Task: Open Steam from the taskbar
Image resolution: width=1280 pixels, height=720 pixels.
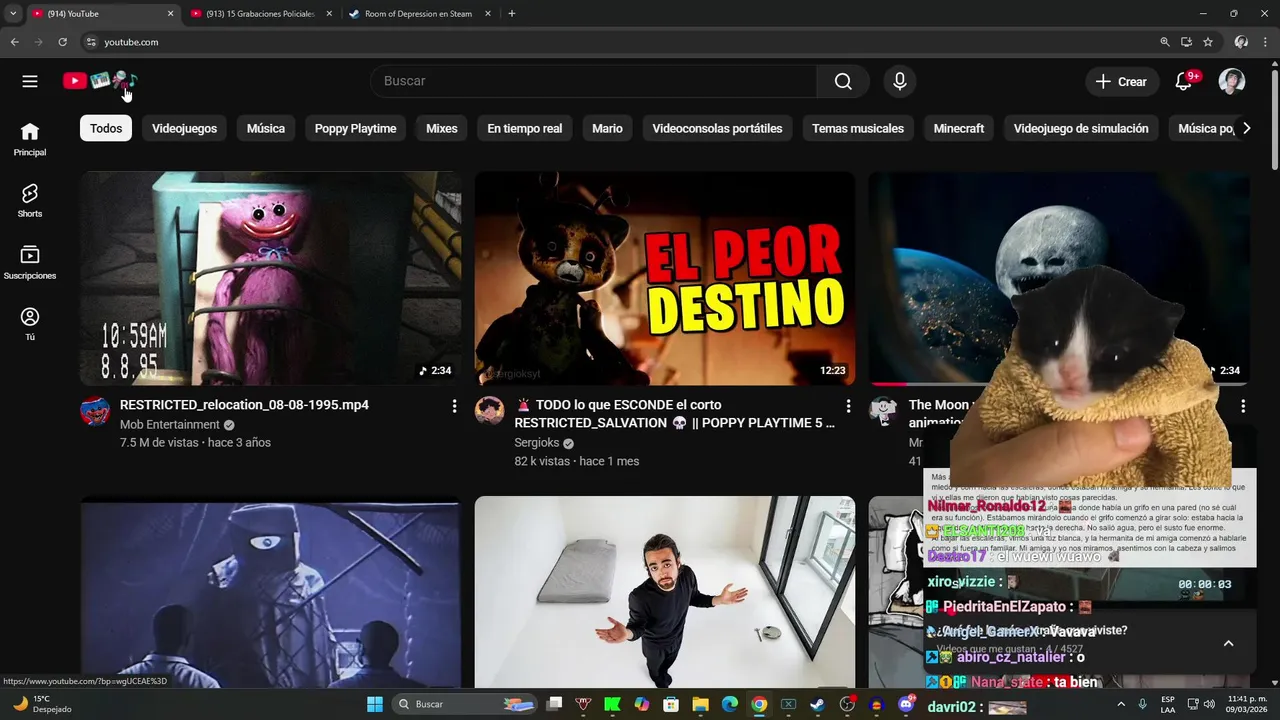Action: (817, 704)
